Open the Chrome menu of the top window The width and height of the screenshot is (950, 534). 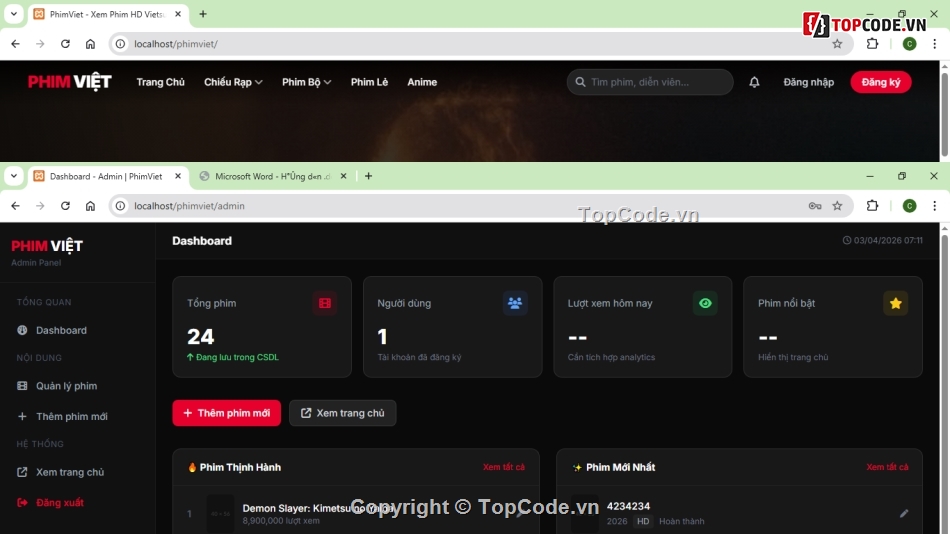pyautogui.click(x=934, y=44)
